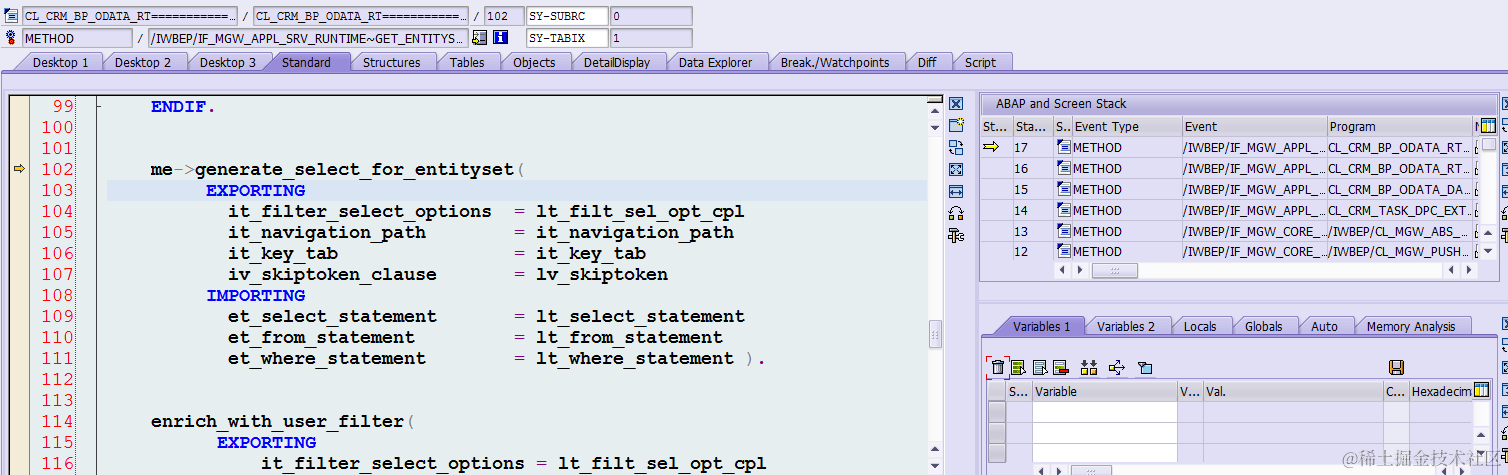Switch to the Desktop 3 tab
Viewport: 1508px width, 475px height.
[x=228, y=62]
